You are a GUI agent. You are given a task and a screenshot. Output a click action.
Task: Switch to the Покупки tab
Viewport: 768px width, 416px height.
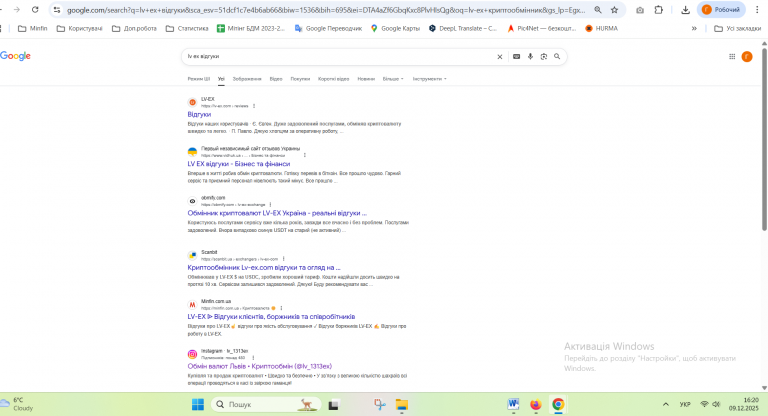(x=300, y=79)
